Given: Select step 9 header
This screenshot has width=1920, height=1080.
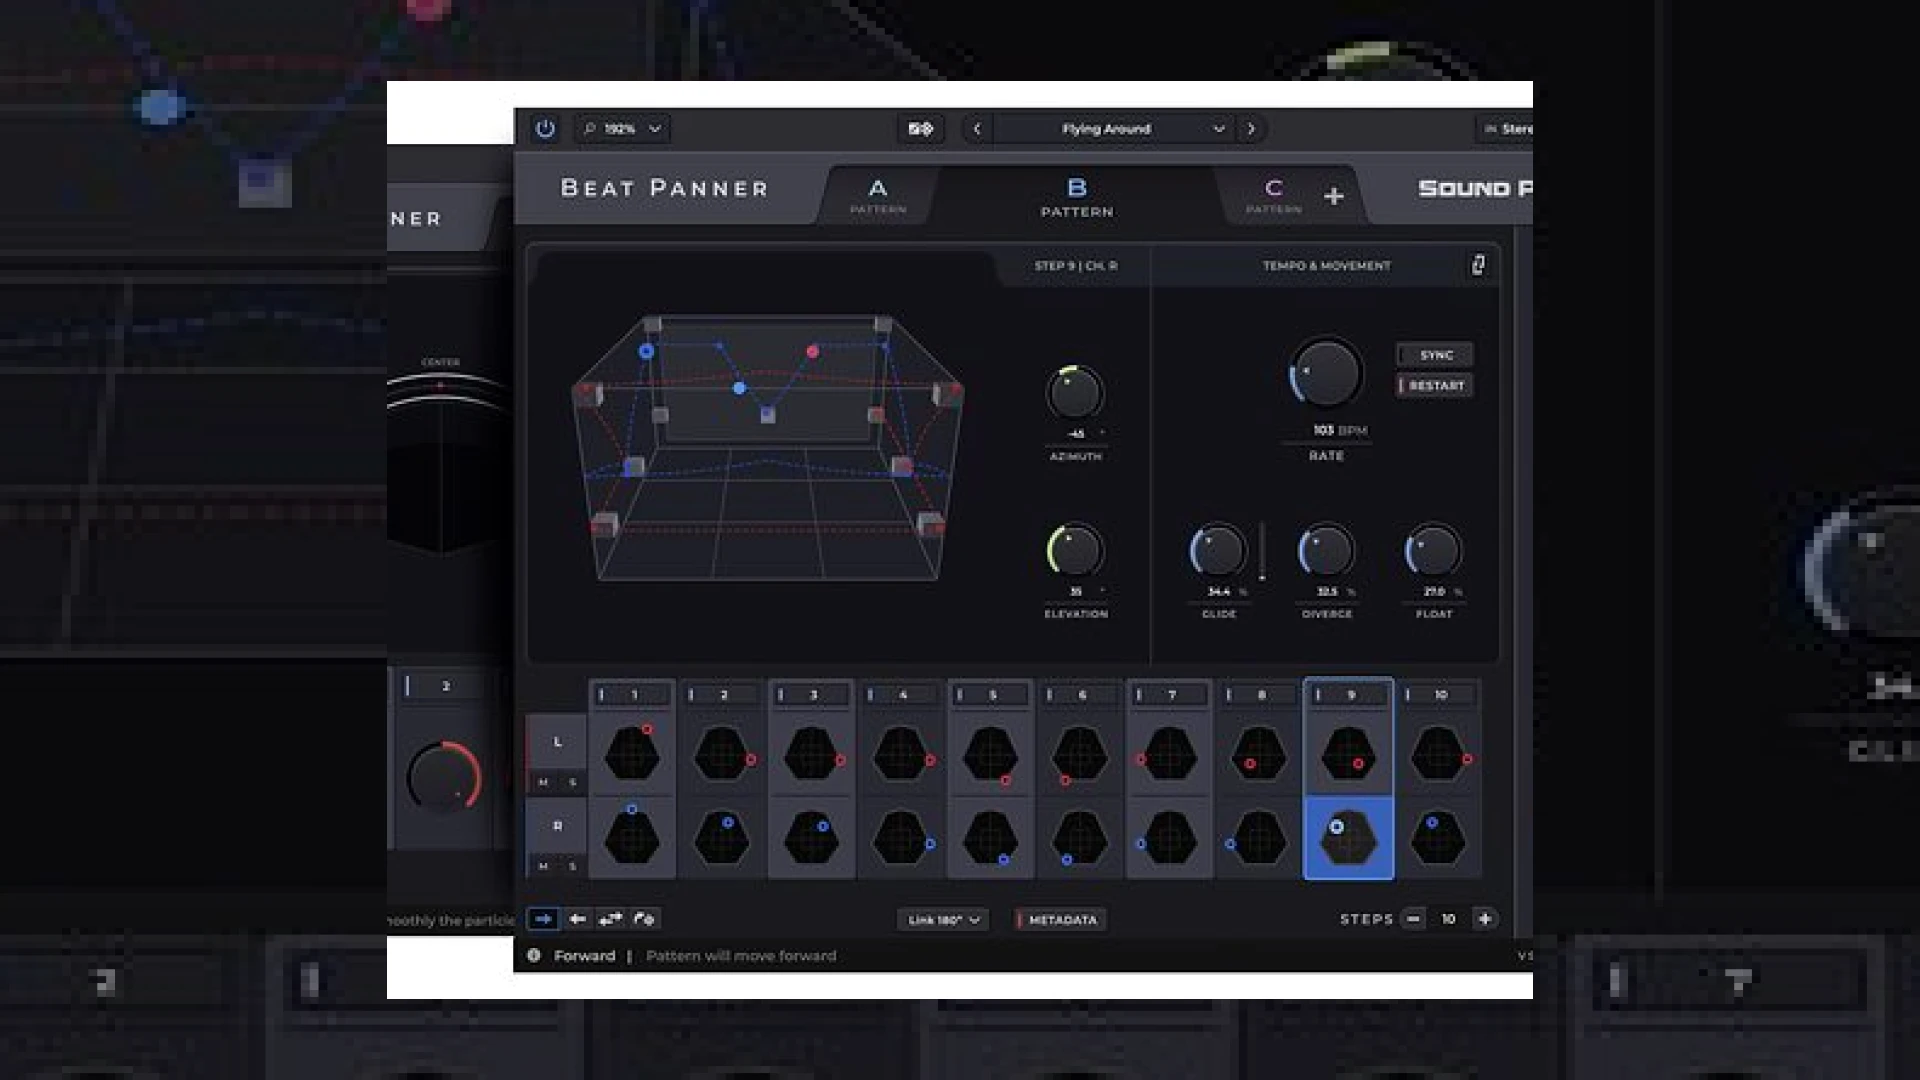Looking at the screenshot, I should 1349,694.
